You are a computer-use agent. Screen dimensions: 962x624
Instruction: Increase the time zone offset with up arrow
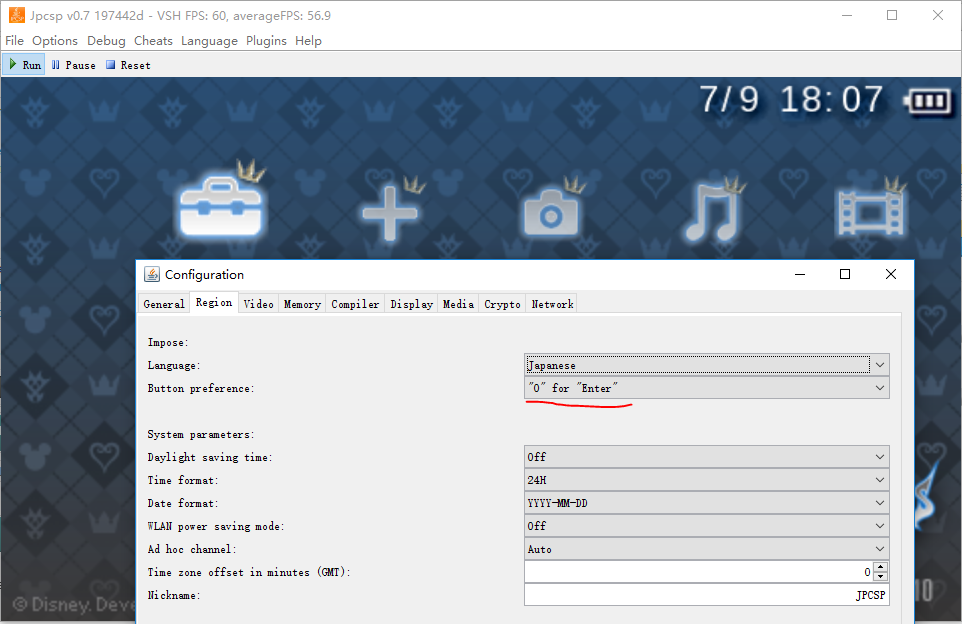pos(880,567)
